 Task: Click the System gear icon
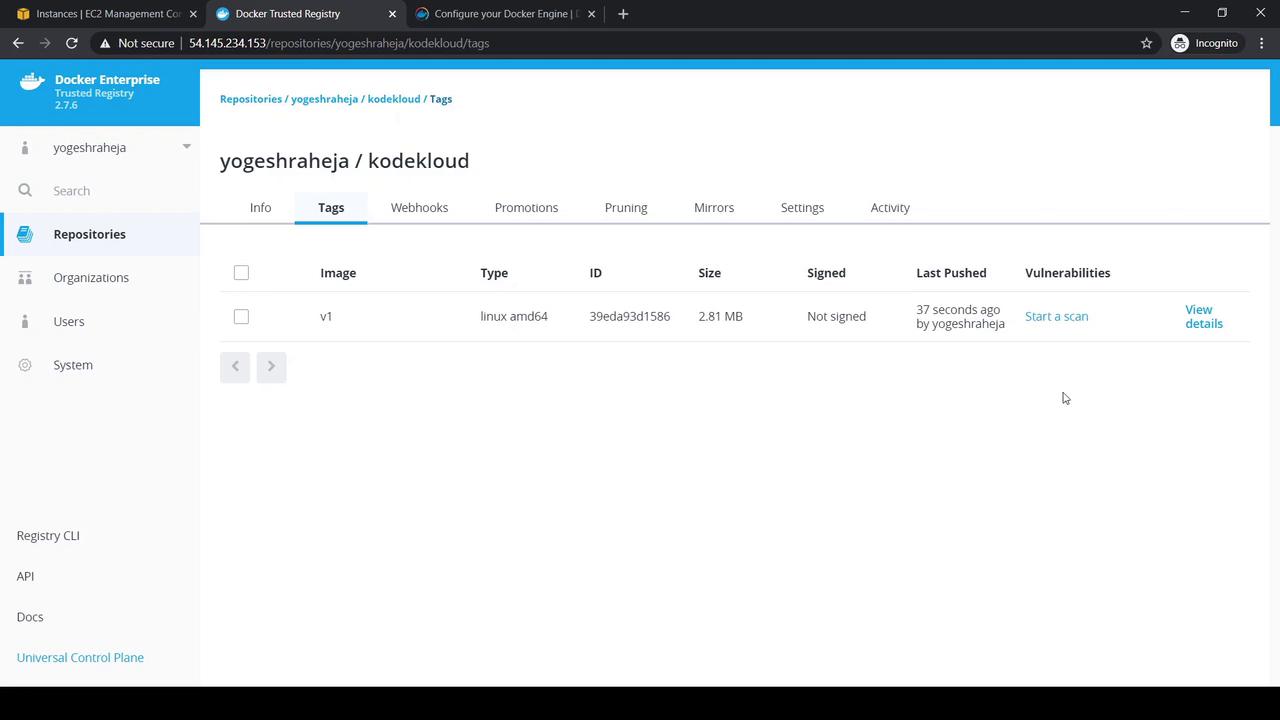25,365
